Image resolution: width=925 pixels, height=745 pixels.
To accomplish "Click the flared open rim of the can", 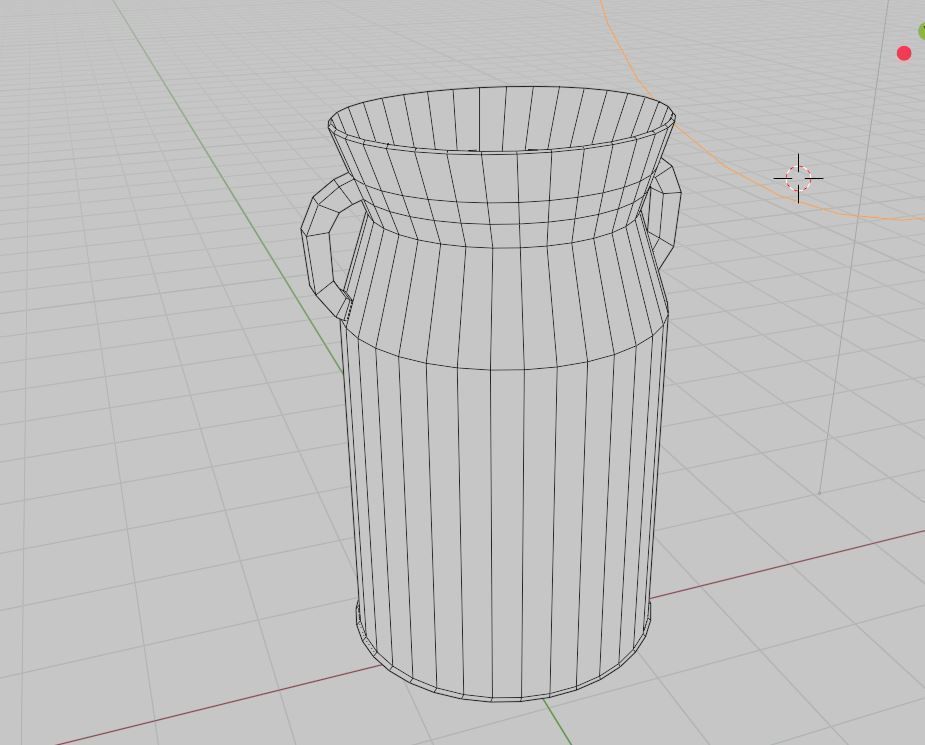I will pos(501,121).
